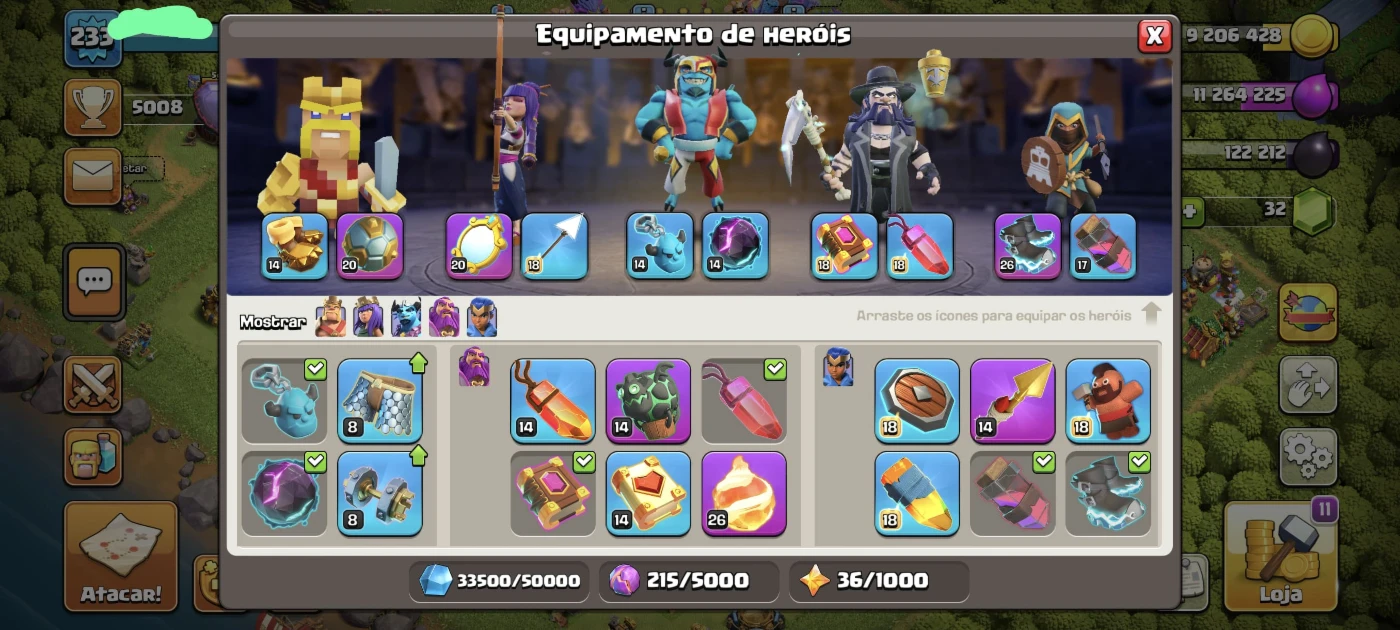
Task: Select the green Lavaloon Puppet equipment level 14
Action: click(x=648, y=400)
